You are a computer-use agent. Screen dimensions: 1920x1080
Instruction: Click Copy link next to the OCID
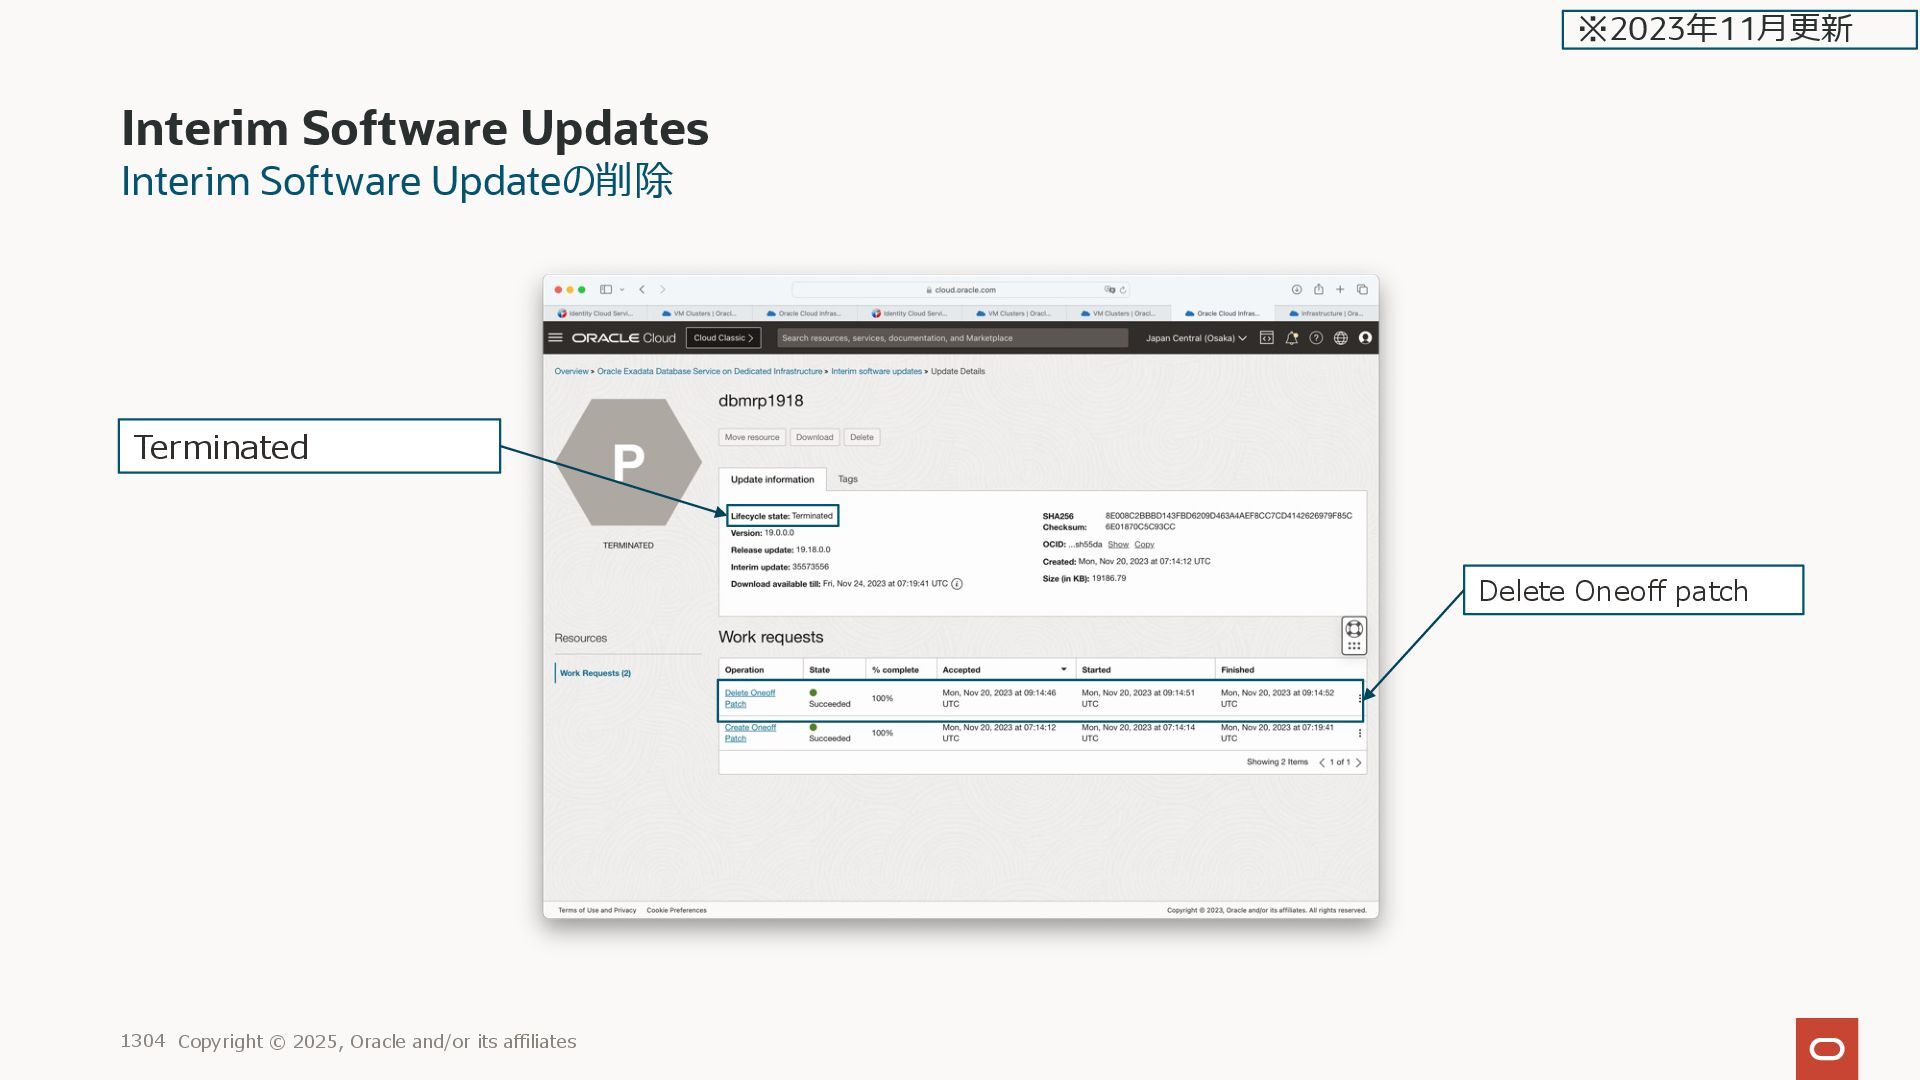pyautogui.click(x=1144, y=545)
